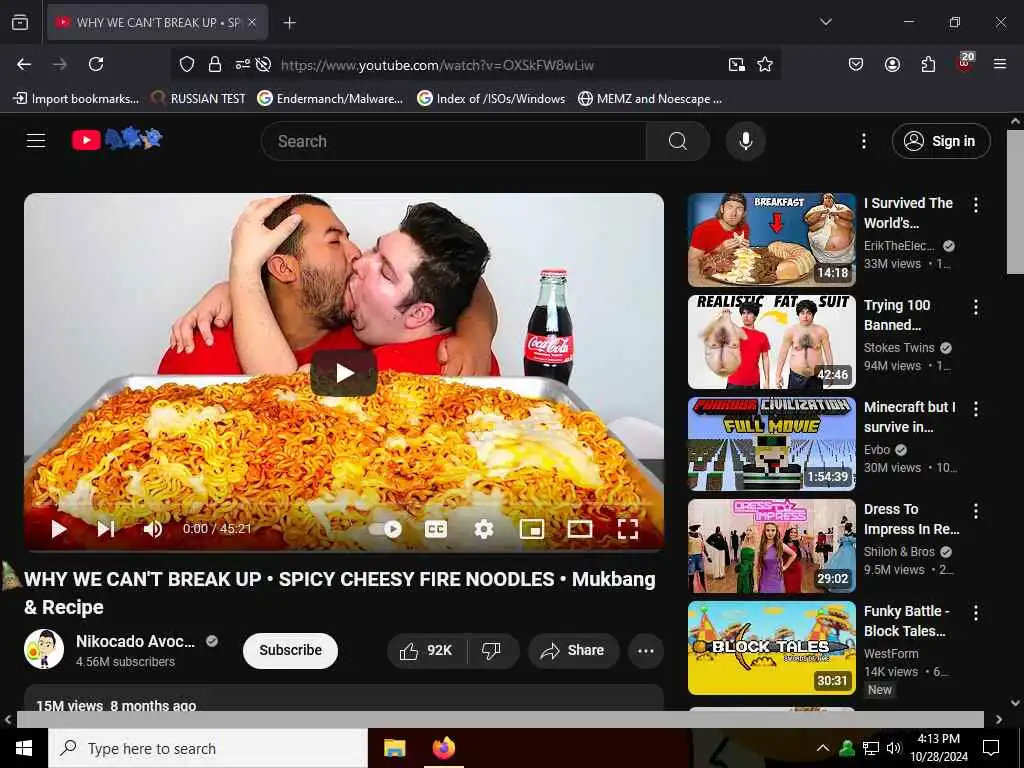Mute the video with the speaker icon
This screenshot has height=768, width=1024.
tap(153, 529)
